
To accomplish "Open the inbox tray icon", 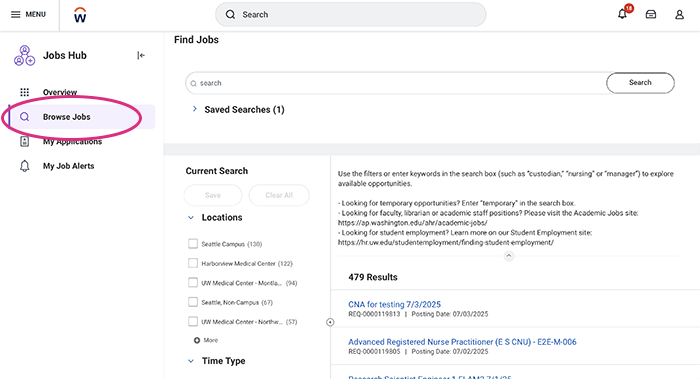I will coord(651,15).
